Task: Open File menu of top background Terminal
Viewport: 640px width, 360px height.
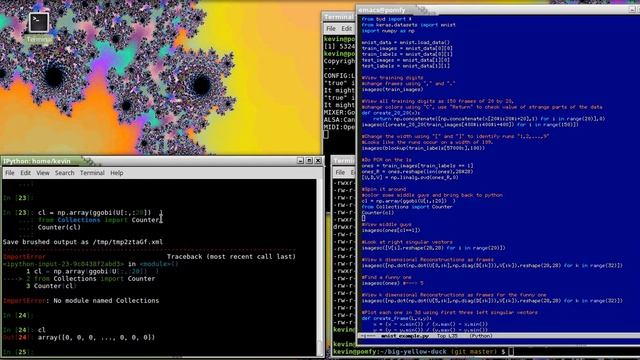Action: [331, 29]
